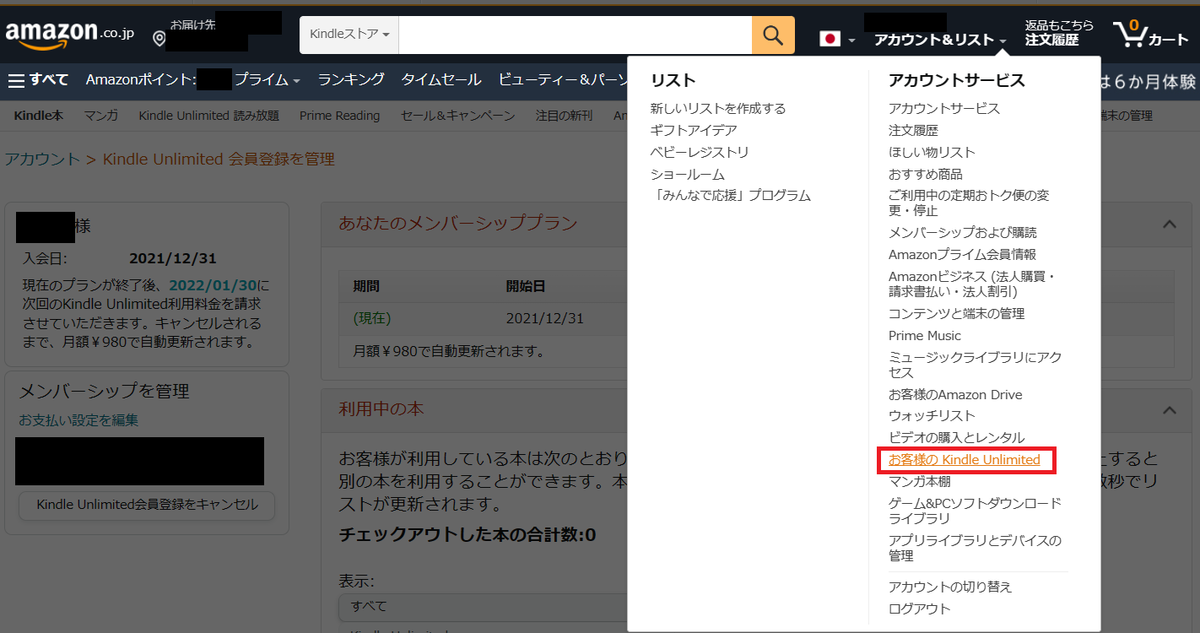This screenshot has height=633, width=1200.
Task: Expand the プライム navigation dropdown
Action: [268, 80]
